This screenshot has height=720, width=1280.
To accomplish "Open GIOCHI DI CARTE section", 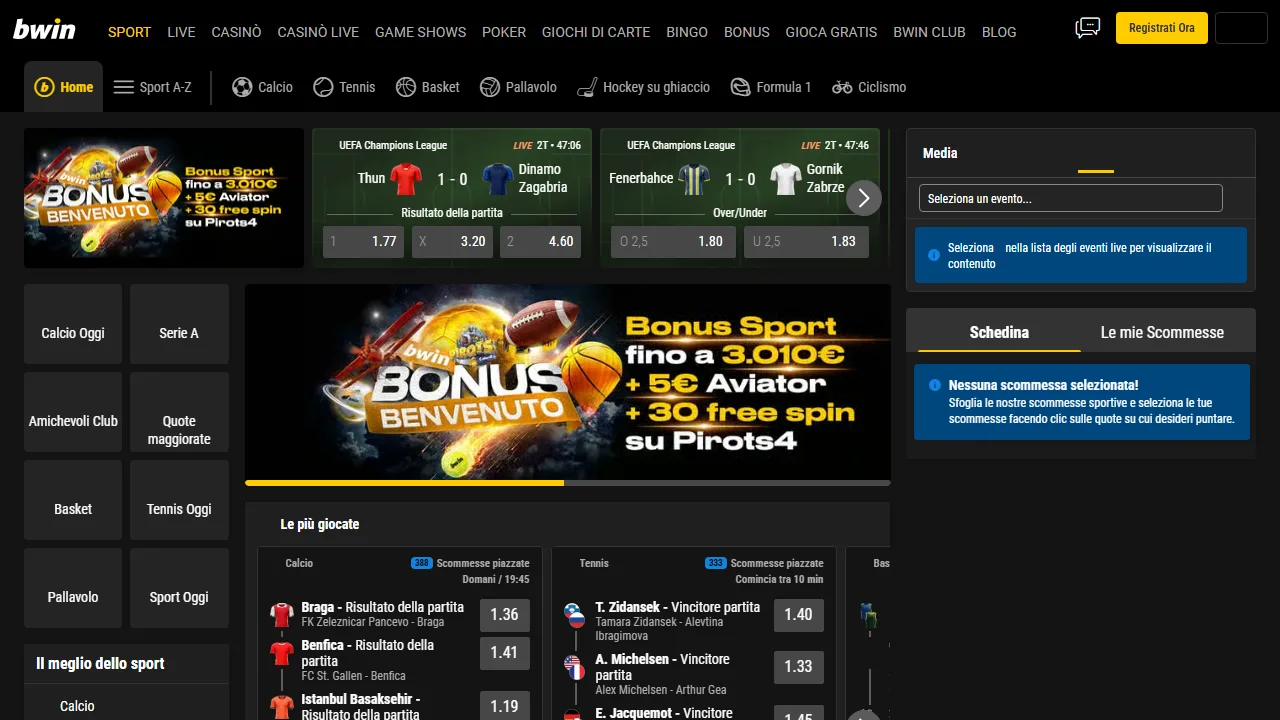I will pyautogui.click(x=596, y=32).
